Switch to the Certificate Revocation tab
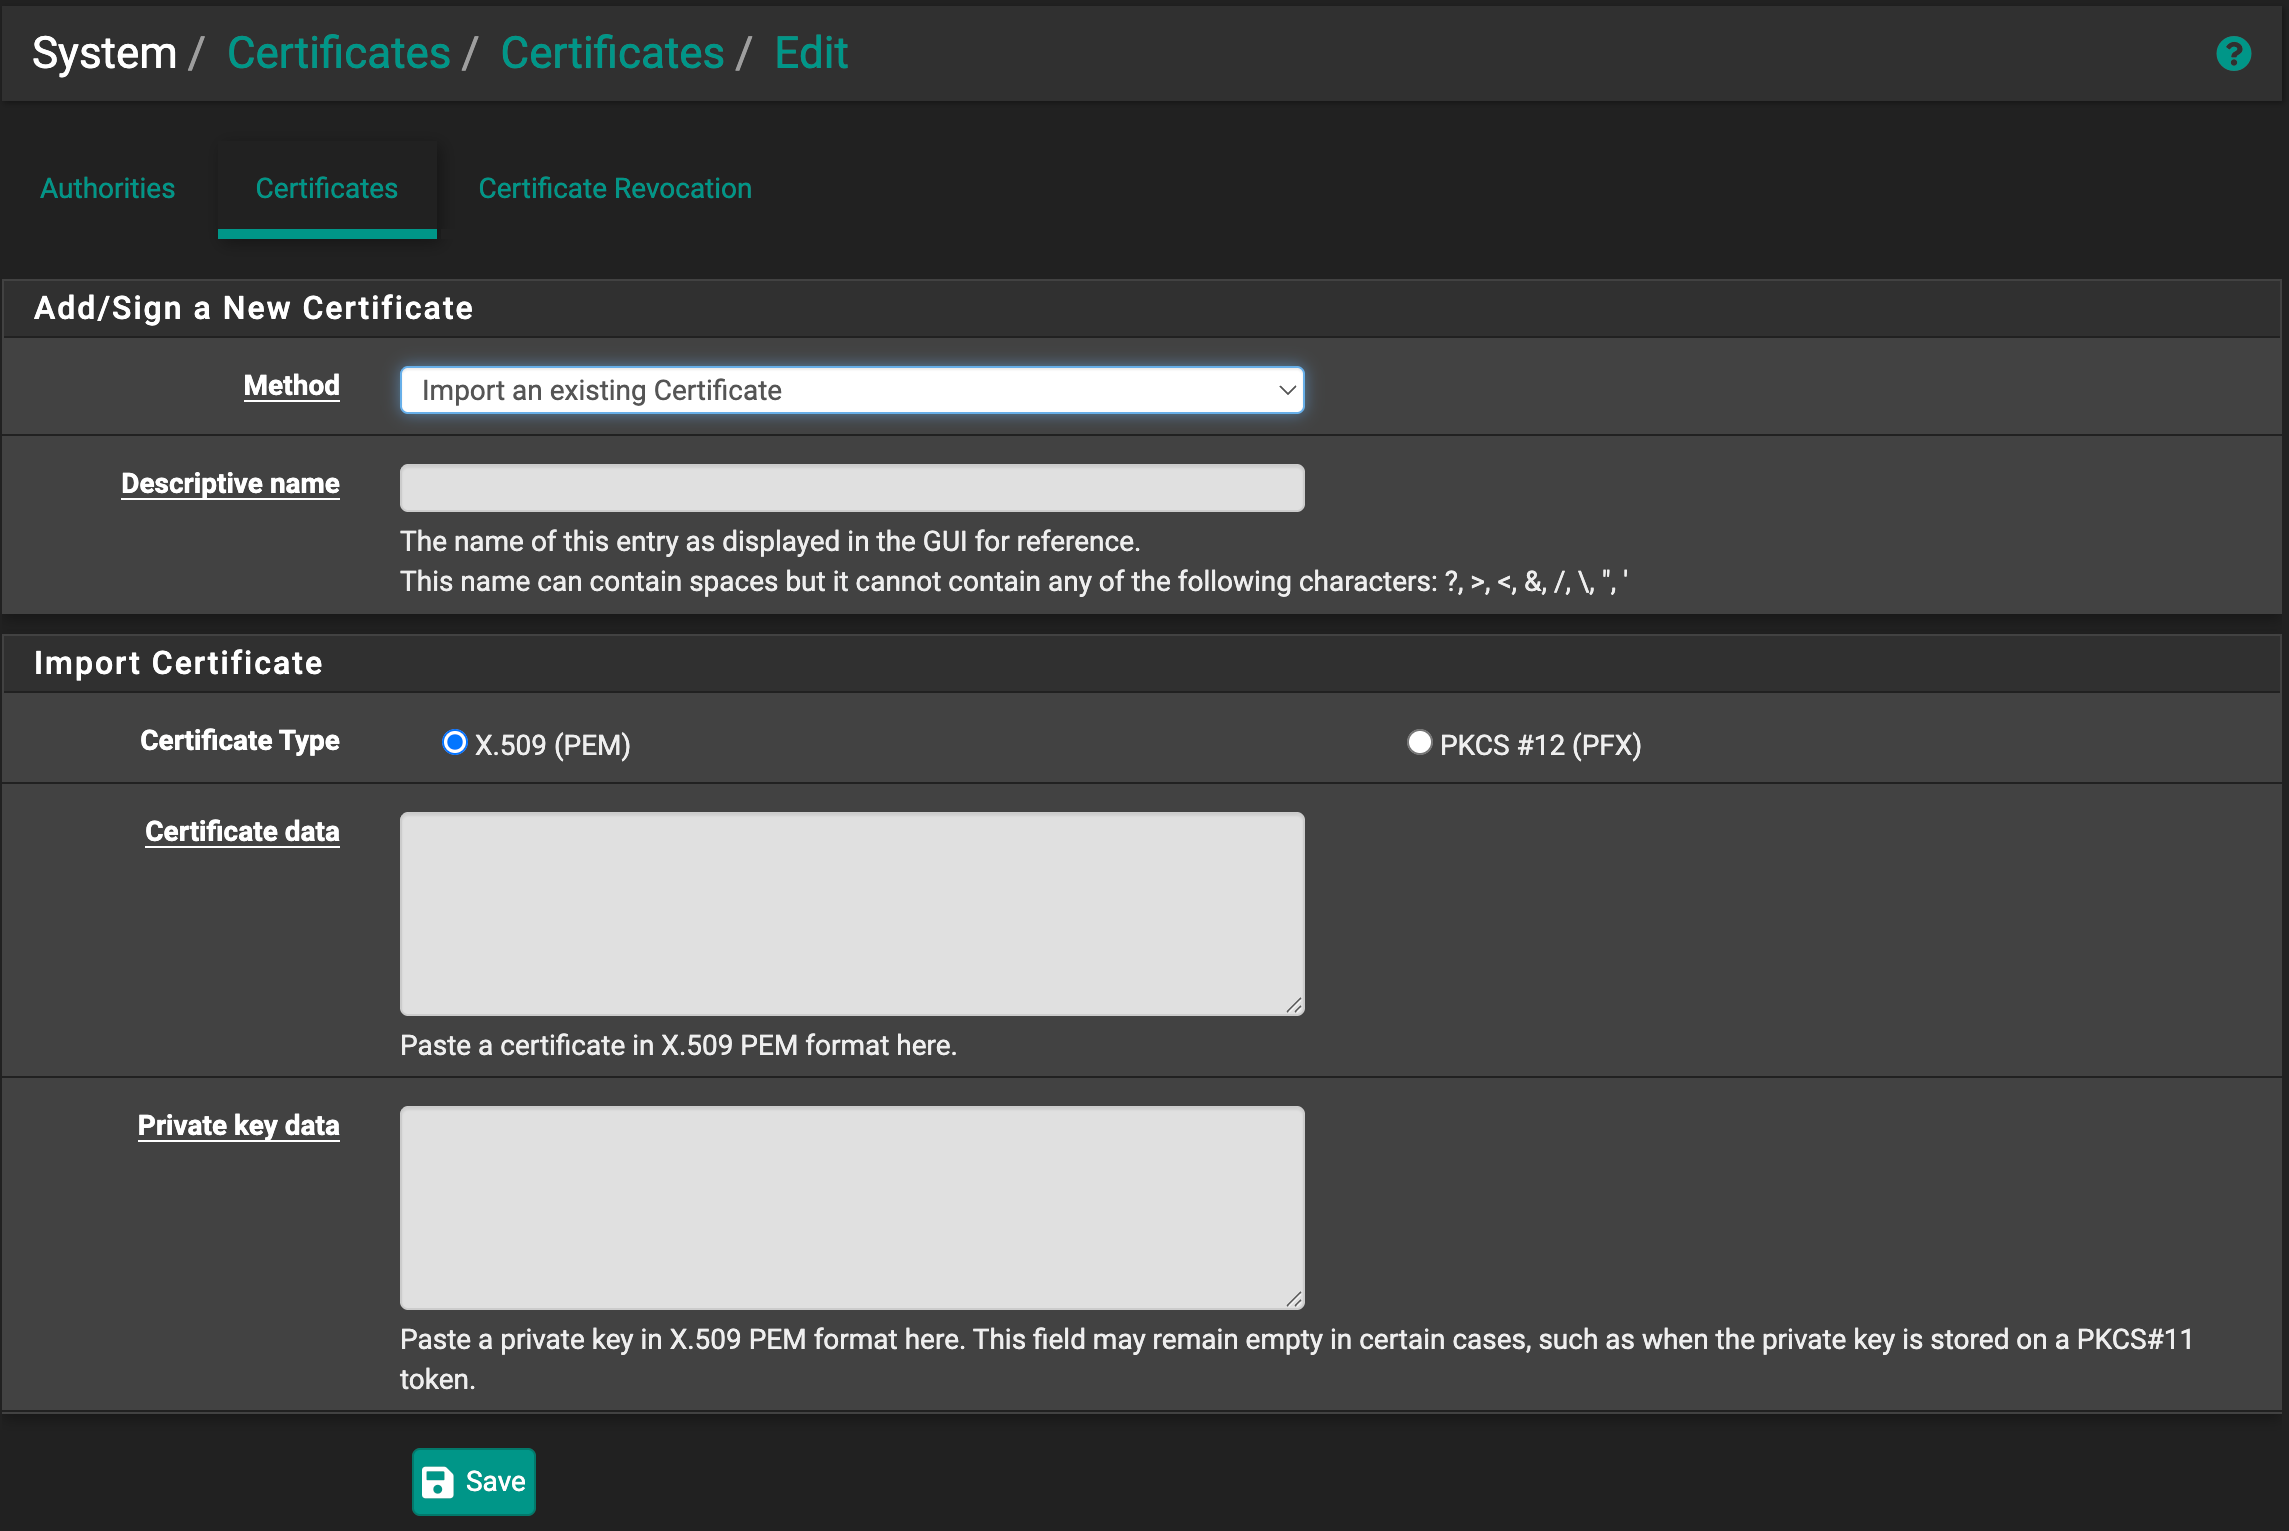 615,188
